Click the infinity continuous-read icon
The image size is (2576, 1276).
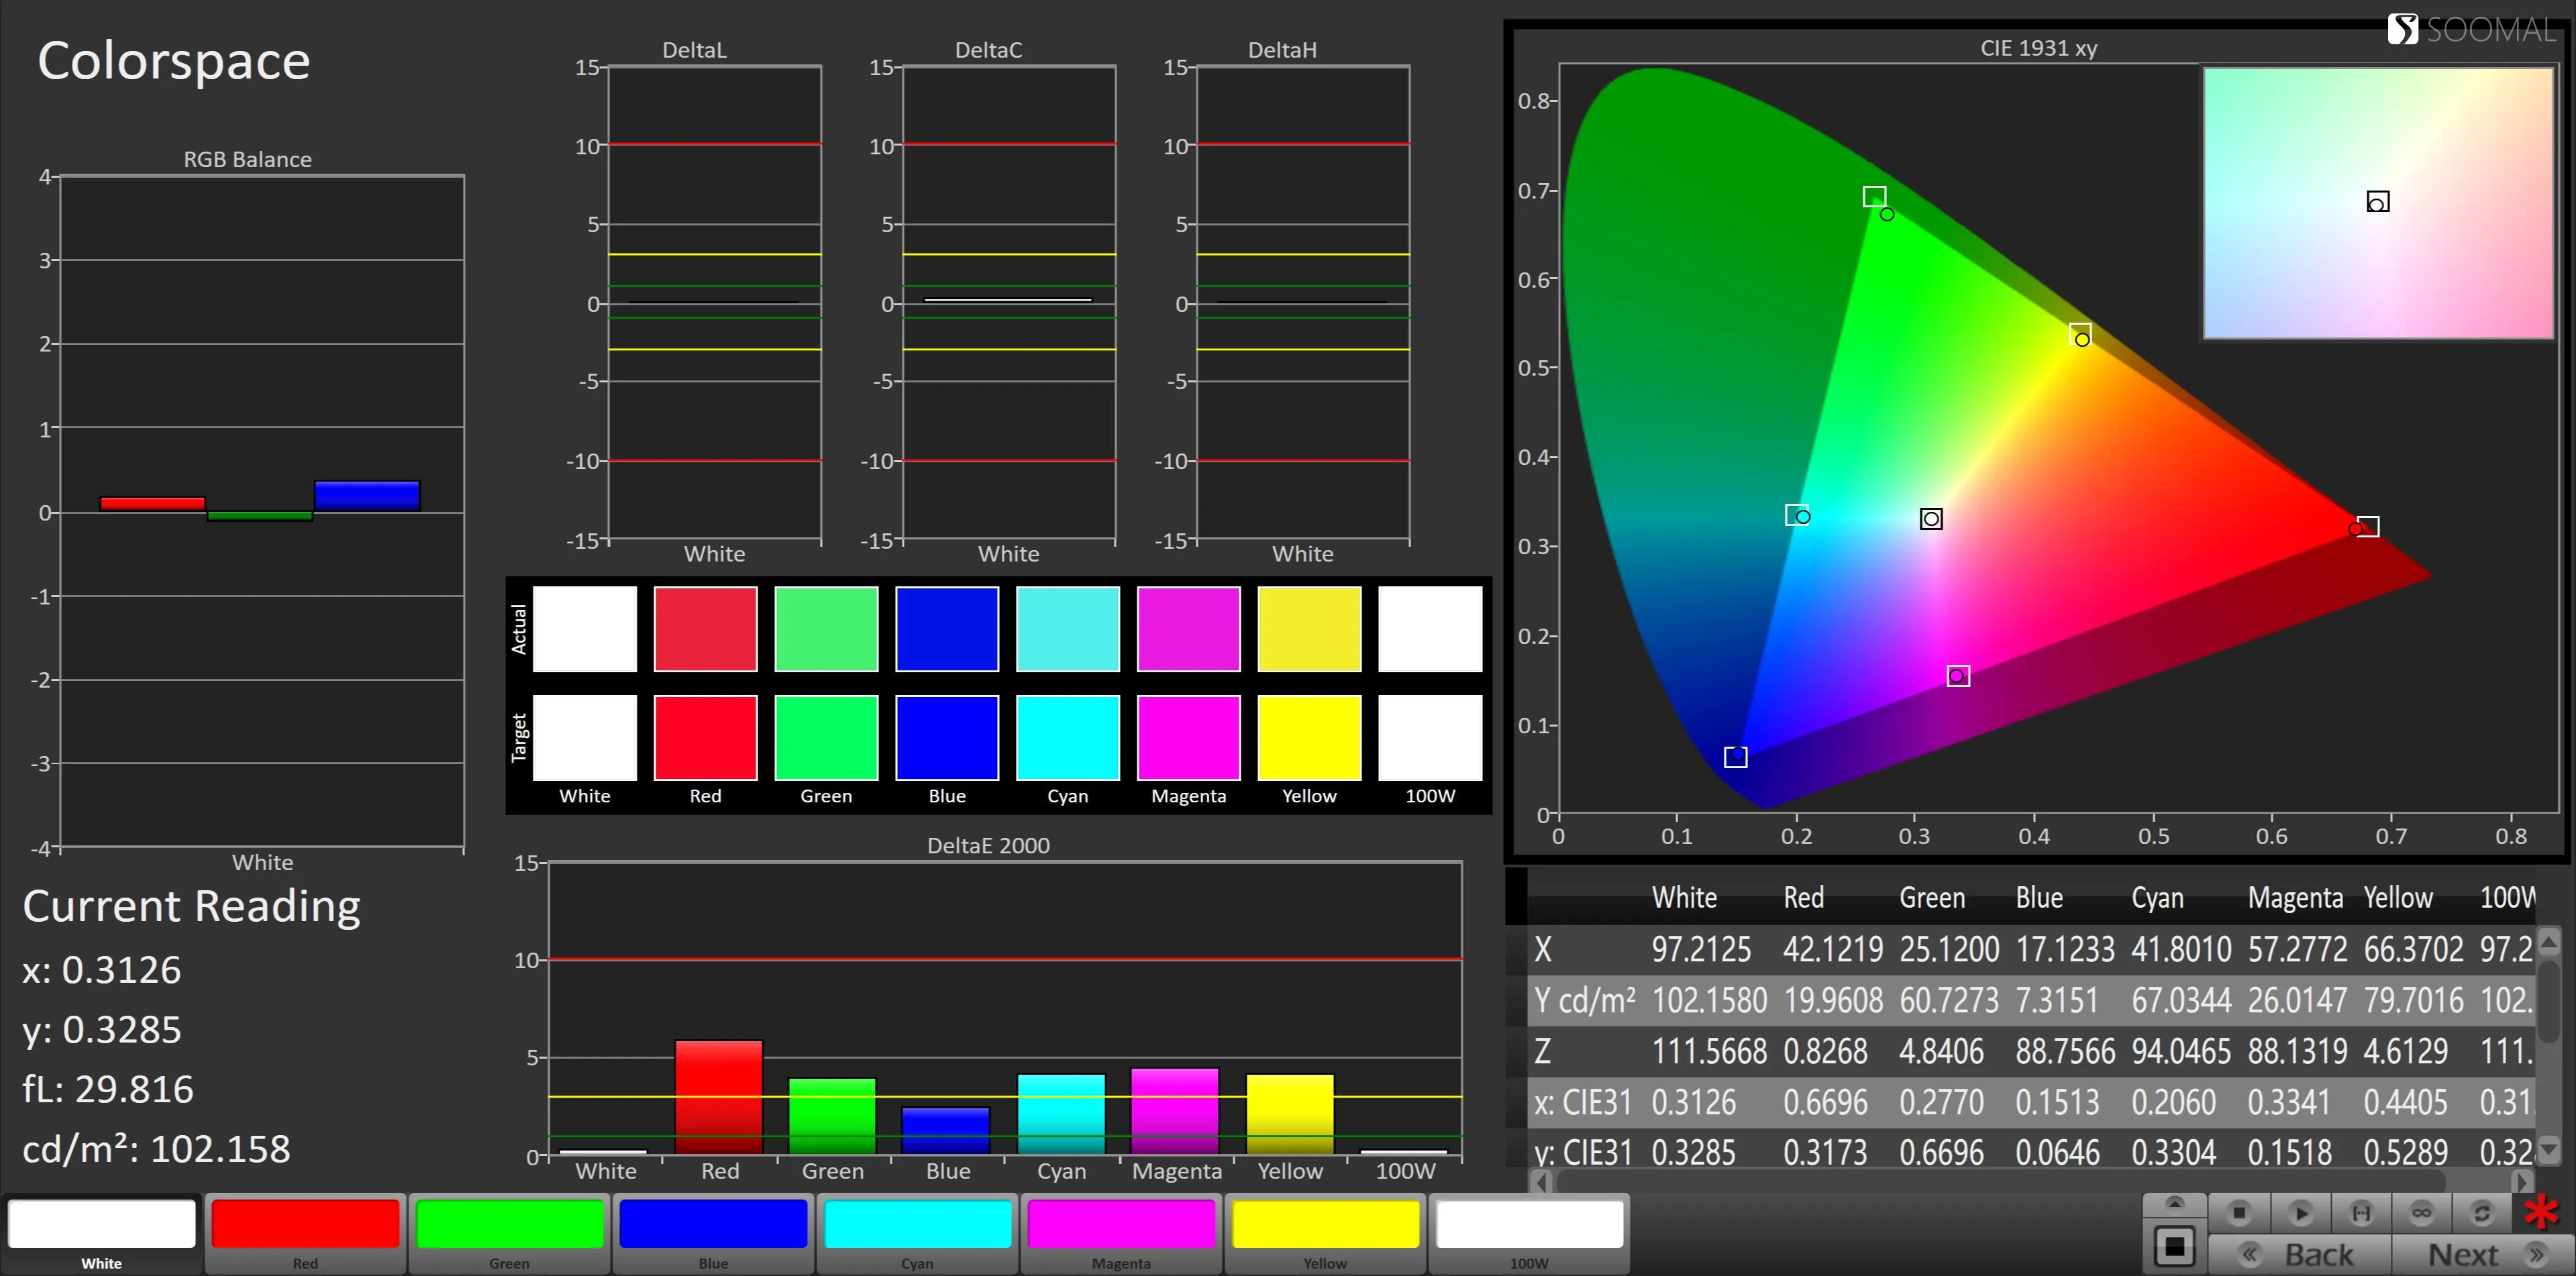pos(2421,1213)
